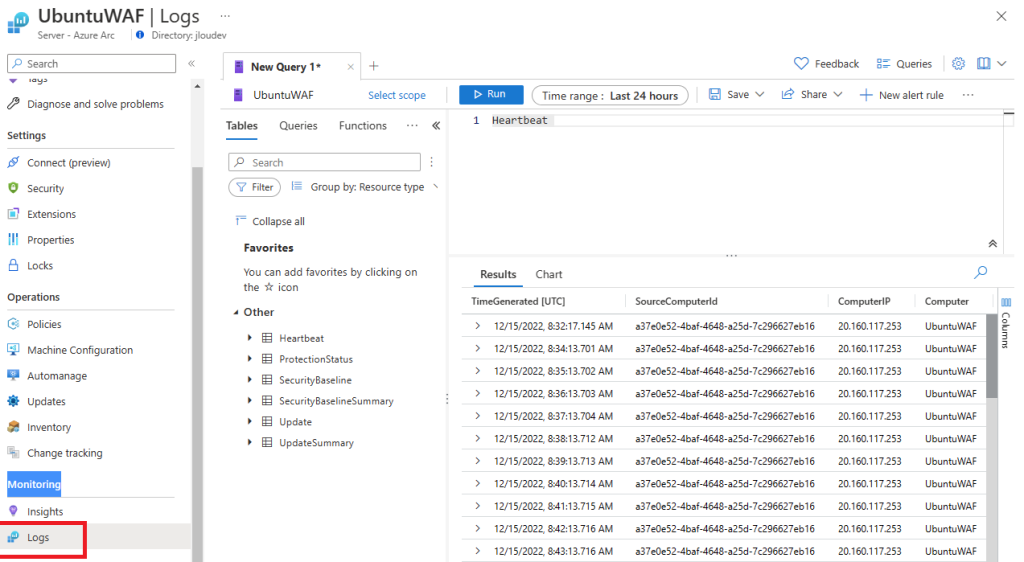The height and width of the screenshot is (562, 1024).
Task: Open the docs book icon near settings
Action: click(984, 63)
